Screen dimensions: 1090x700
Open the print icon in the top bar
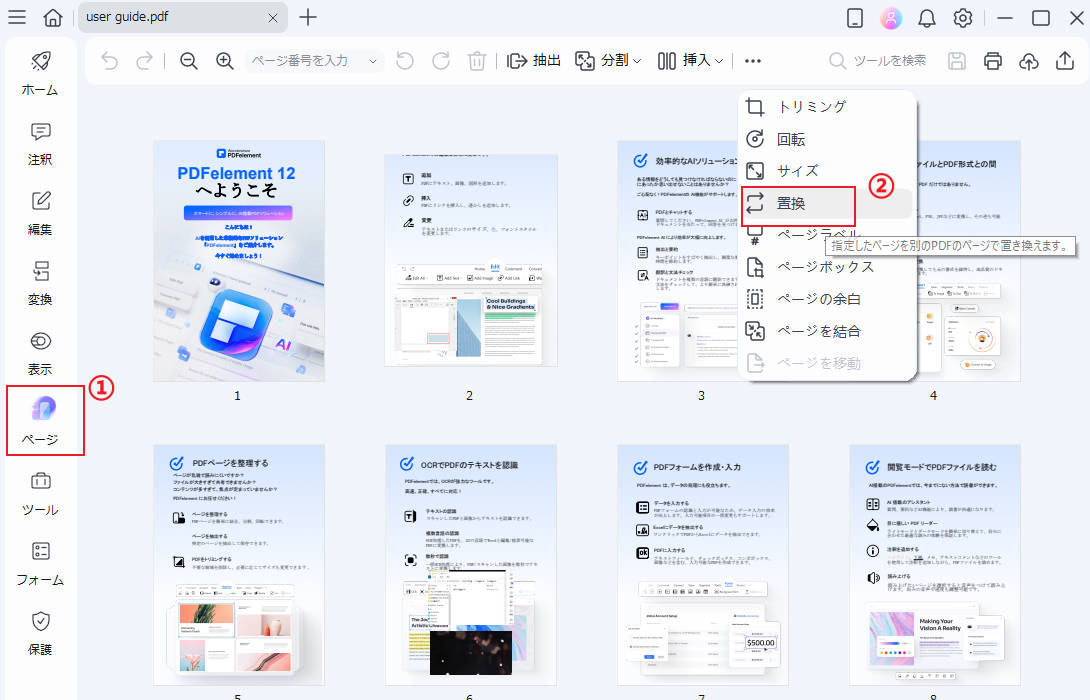coord(992,60)
